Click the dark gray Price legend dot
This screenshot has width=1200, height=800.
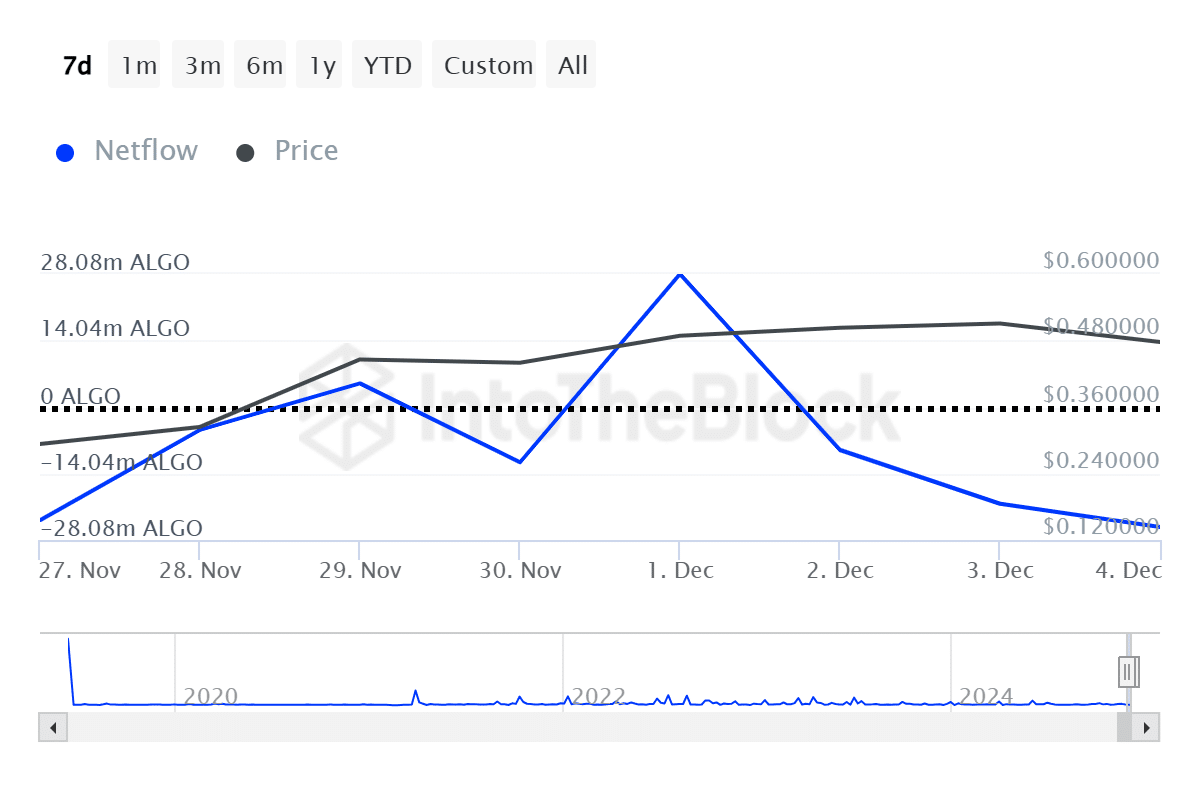tap(245, 153)
